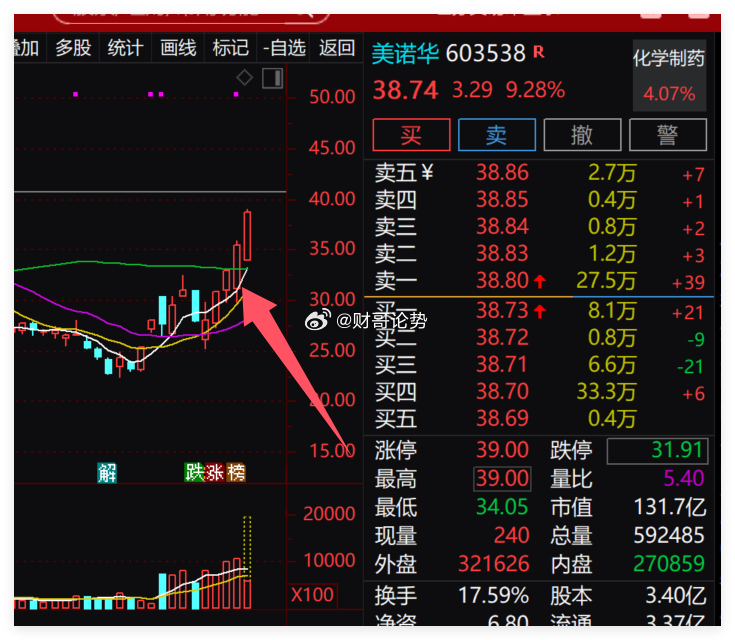
Task: Click the red 买 buy button
Action: pyautogui.click(x=411, y=135)
